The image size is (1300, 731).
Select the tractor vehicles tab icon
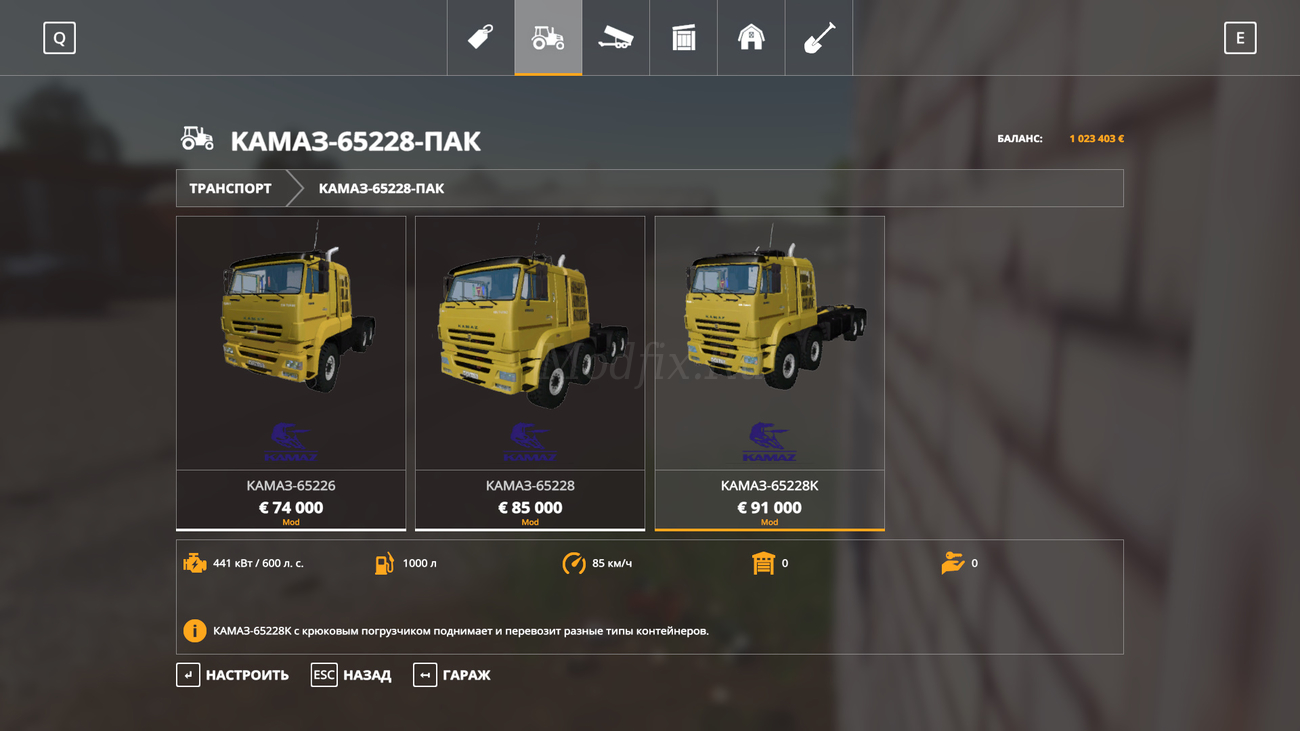tap(548, 38)
